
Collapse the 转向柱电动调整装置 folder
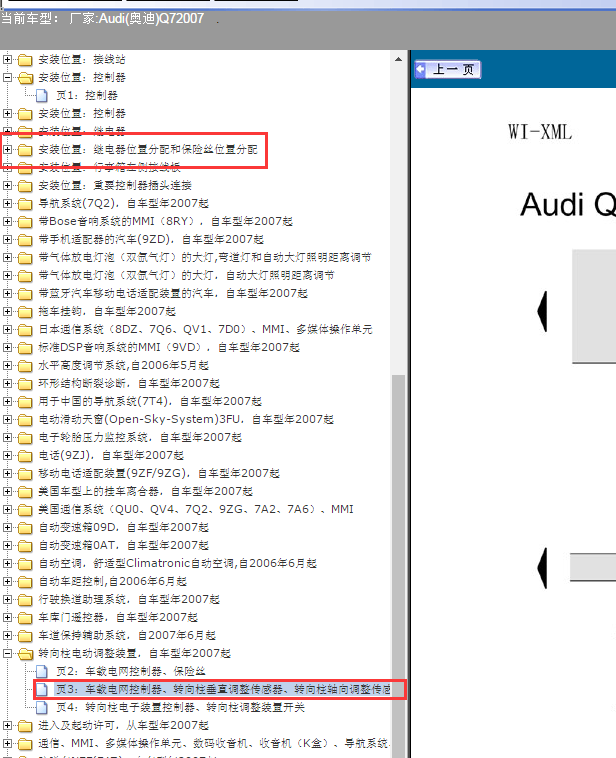[7, 654]
